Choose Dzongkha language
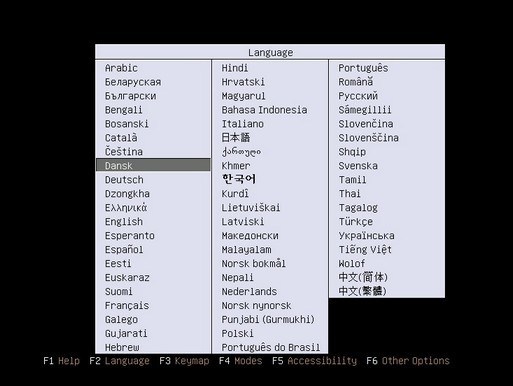 pos(127,194)
